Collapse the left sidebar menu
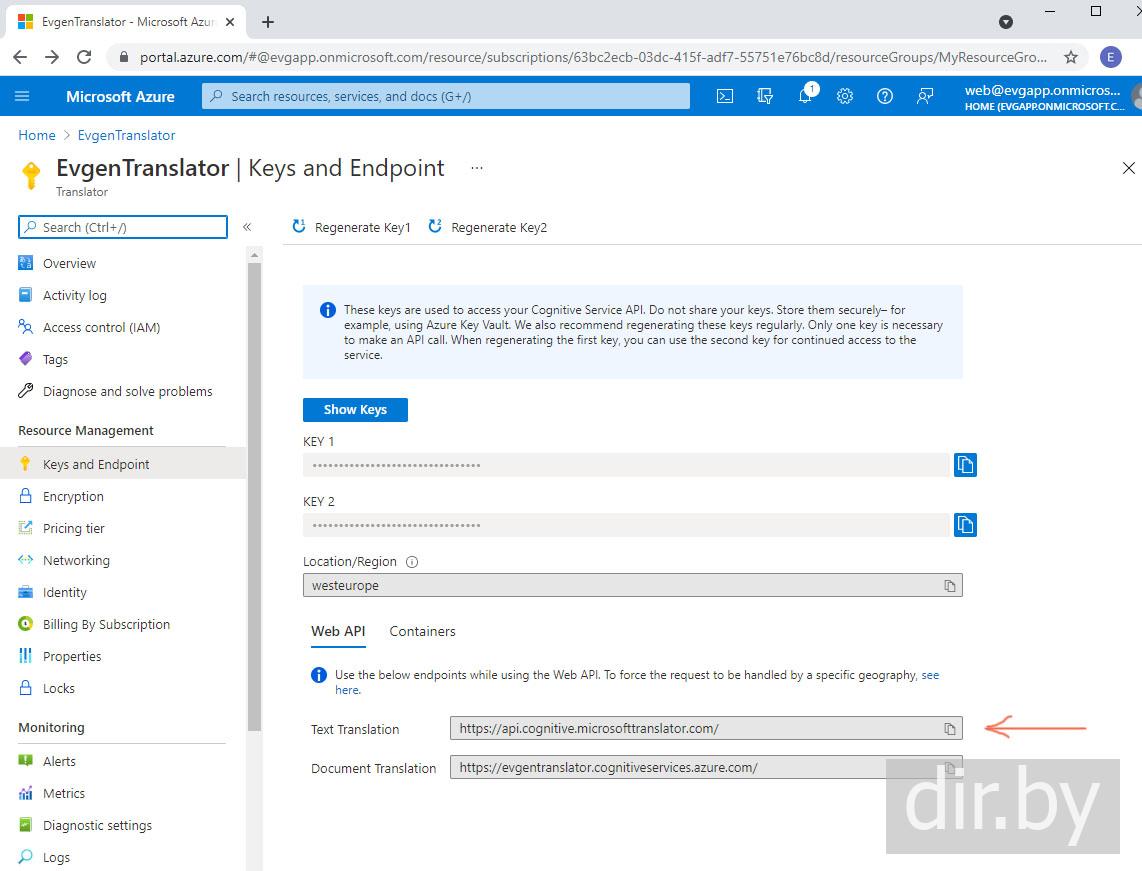Image resolution: width=1142 pixels, height=871 pixels. (247, 227)
